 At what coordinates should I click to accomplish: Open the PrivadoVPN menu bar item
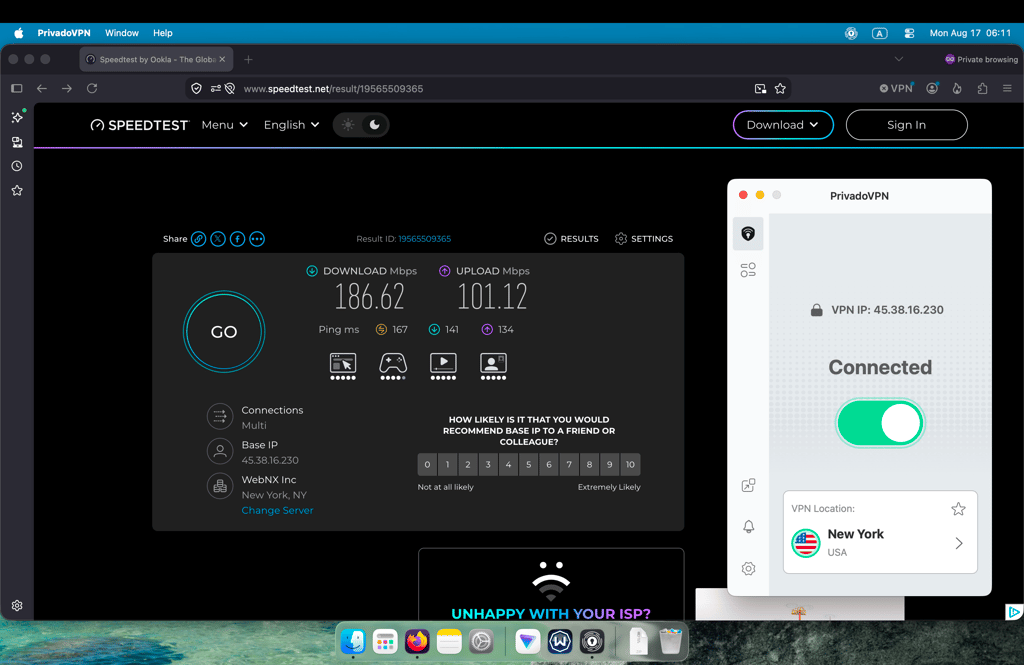[63, 33]
